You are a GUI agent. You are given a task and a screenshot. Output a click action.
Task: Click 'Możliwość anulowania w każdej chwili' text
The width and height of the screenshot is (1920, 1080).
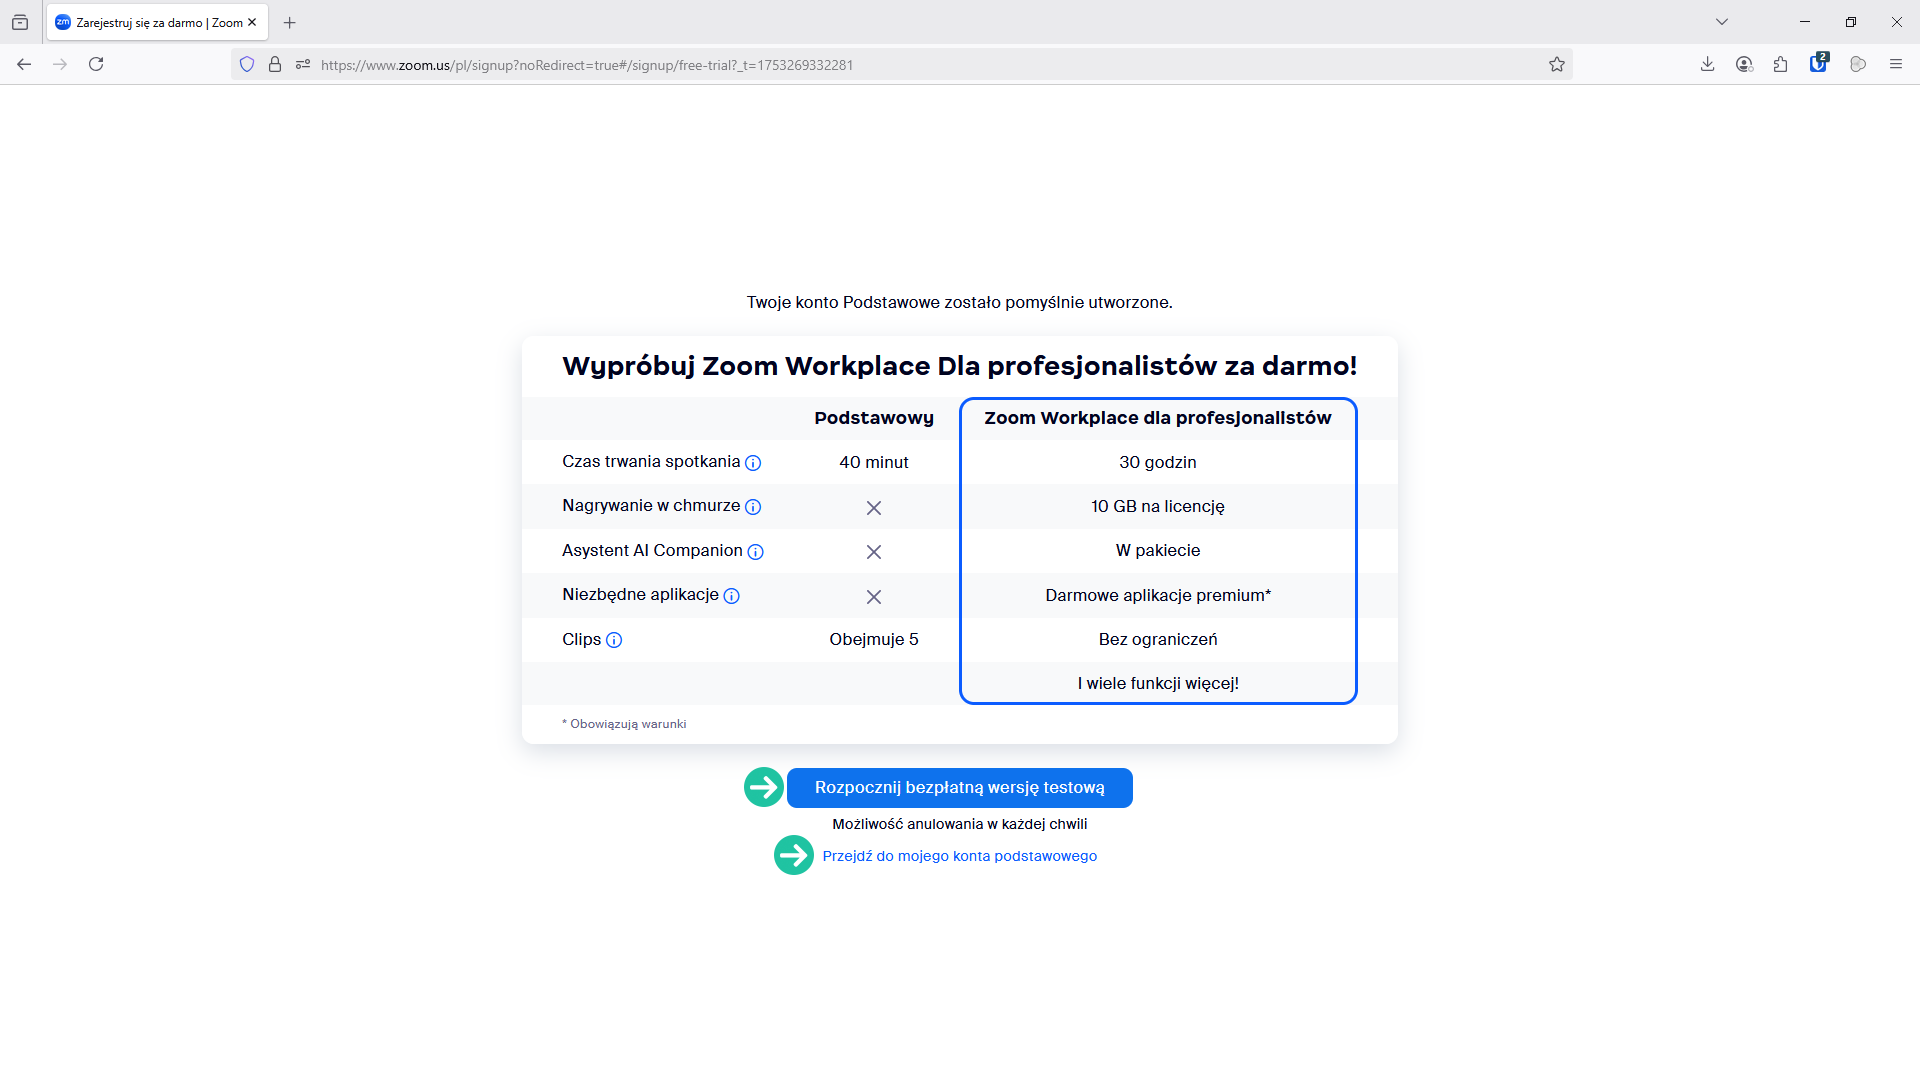click(x=960, y=824)
